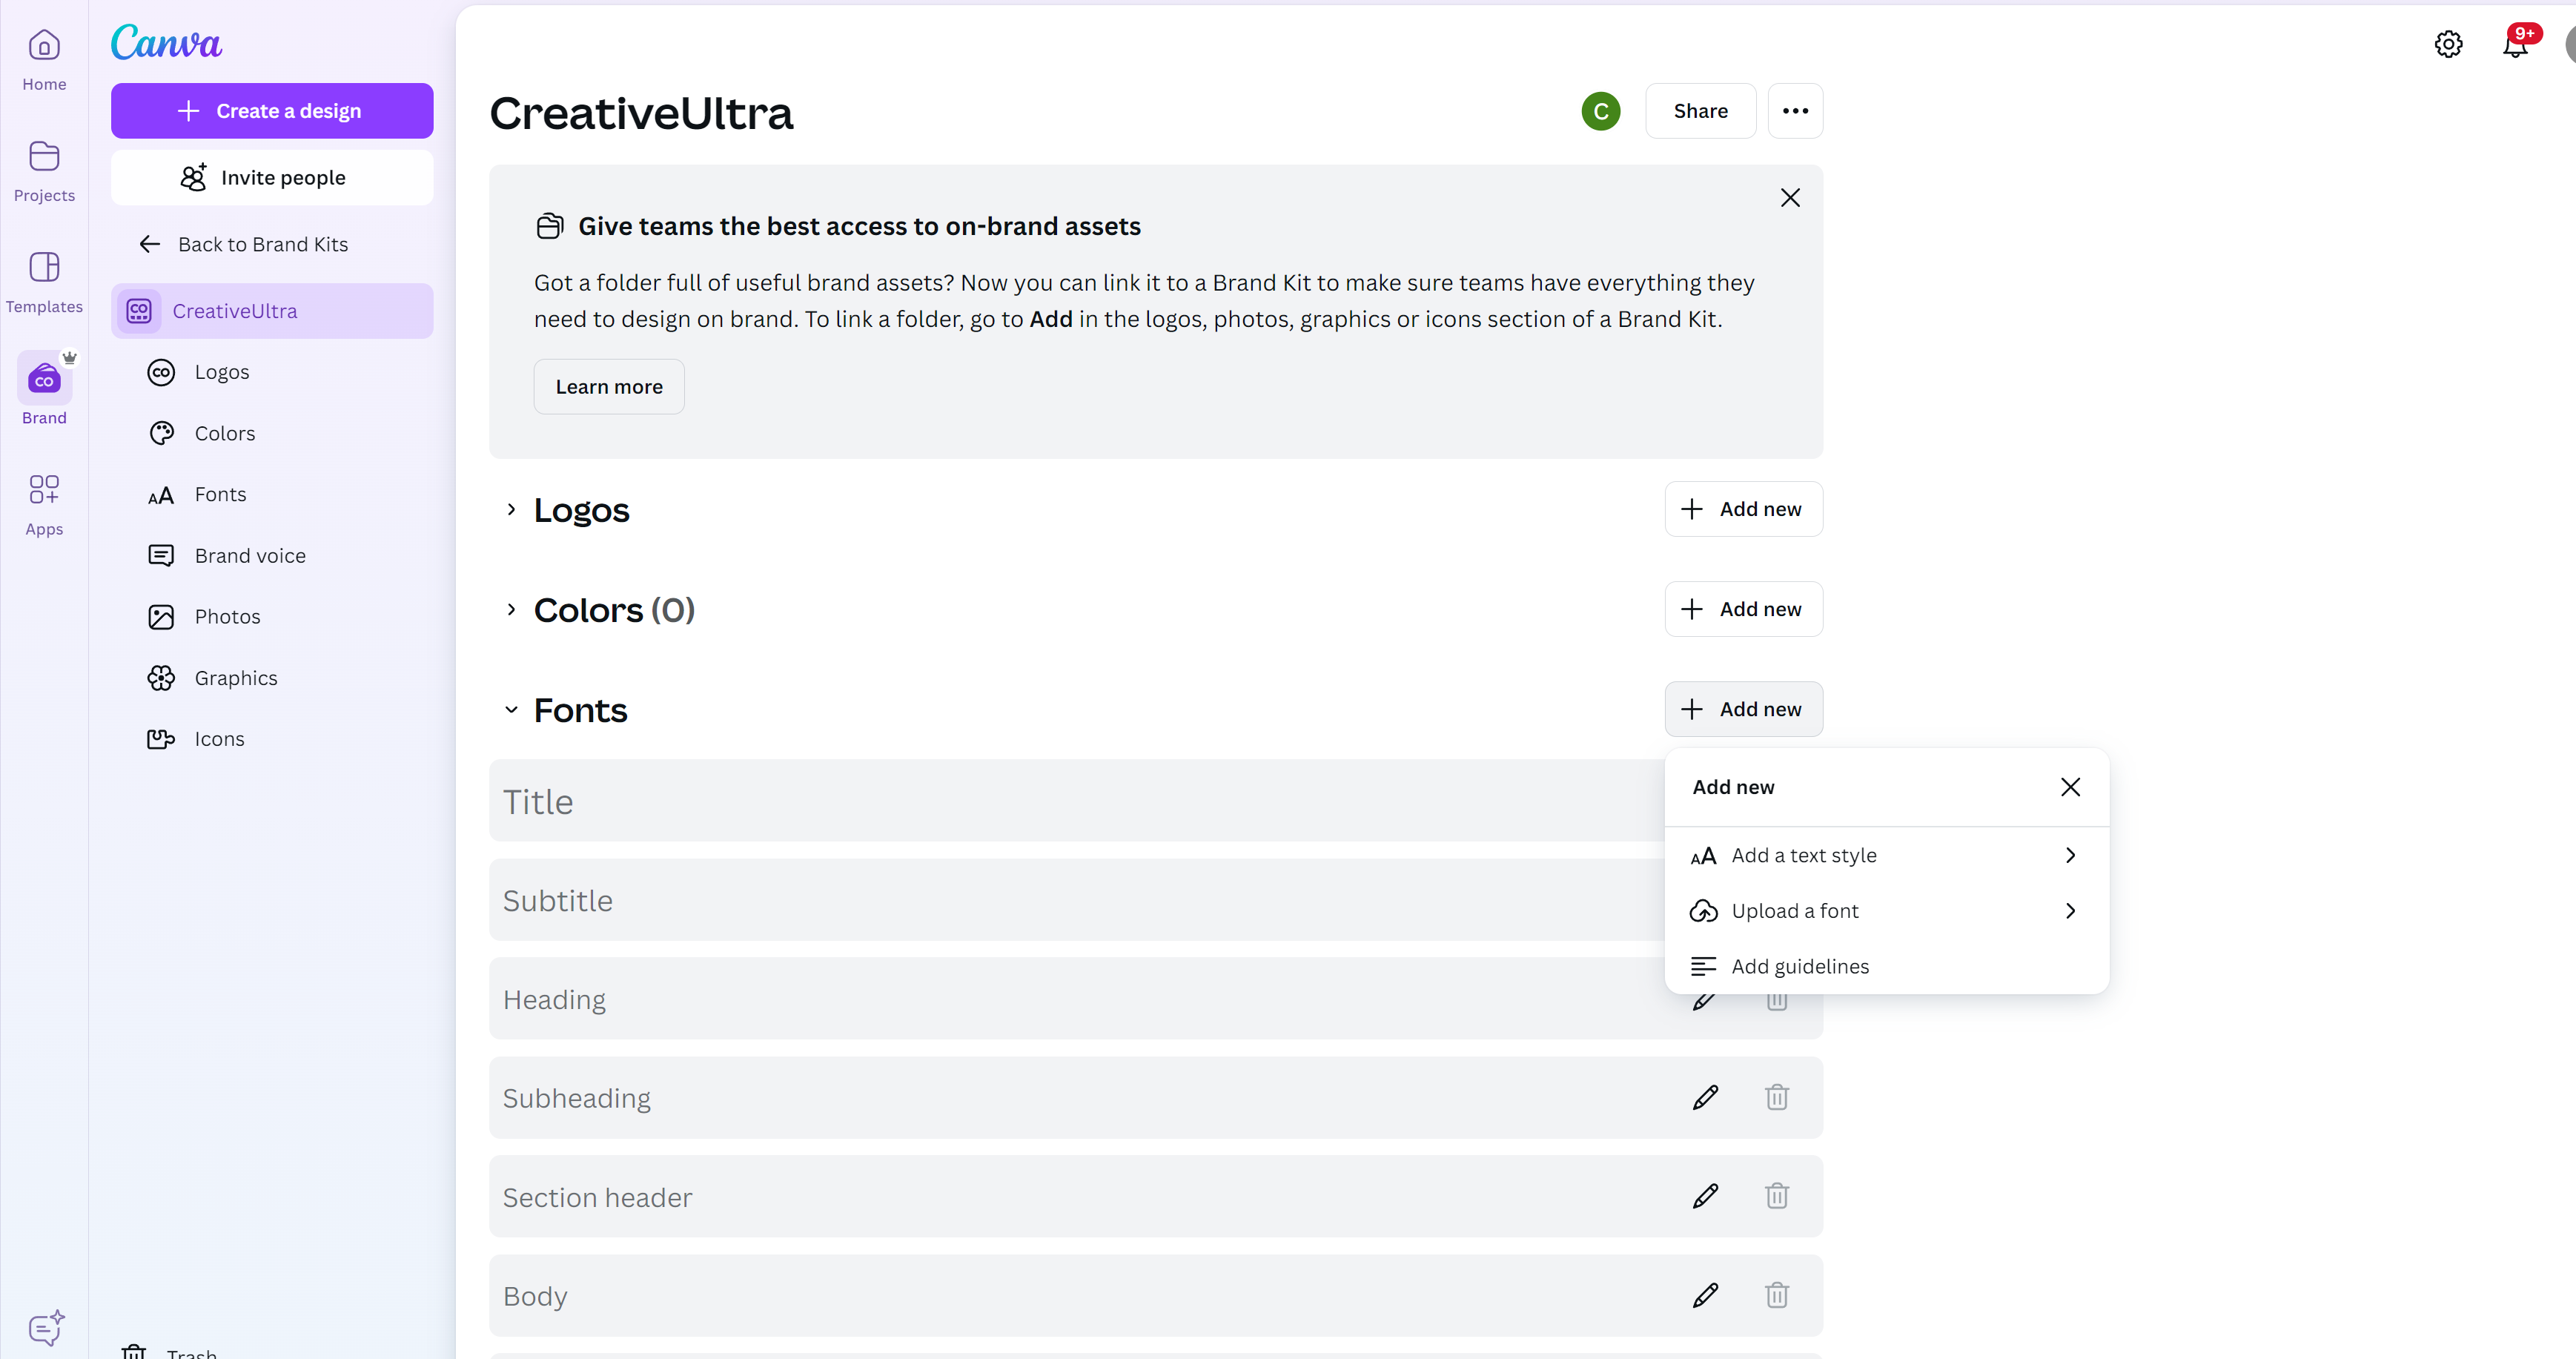Screen dimensions: 2576x1359
Task: Click the CreativeUltra page title
Action: [x=641, y=113]
